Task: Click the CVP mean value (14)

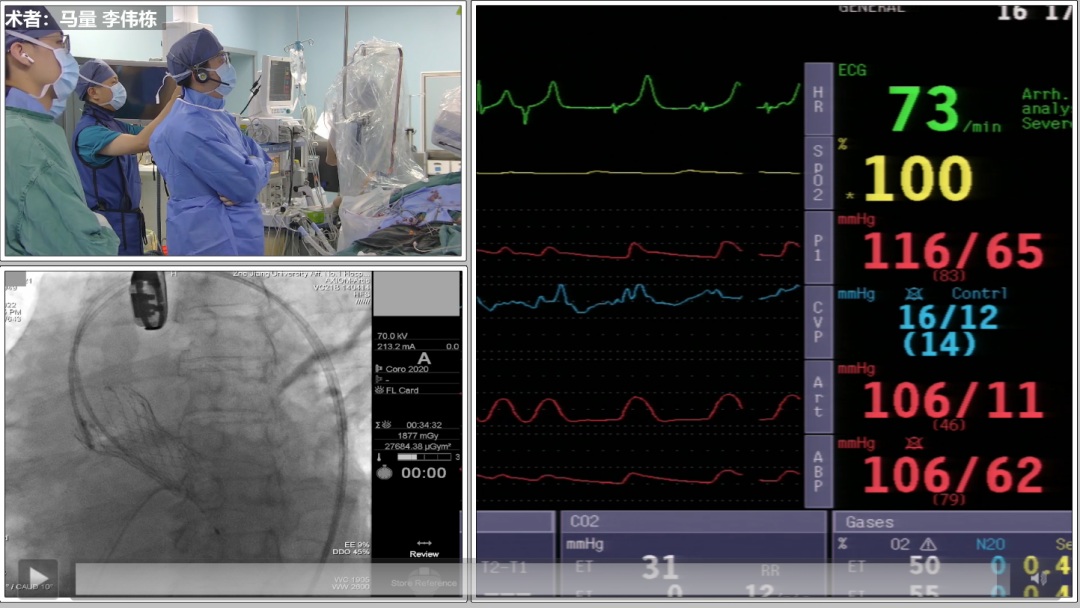Action: (939, 344)
